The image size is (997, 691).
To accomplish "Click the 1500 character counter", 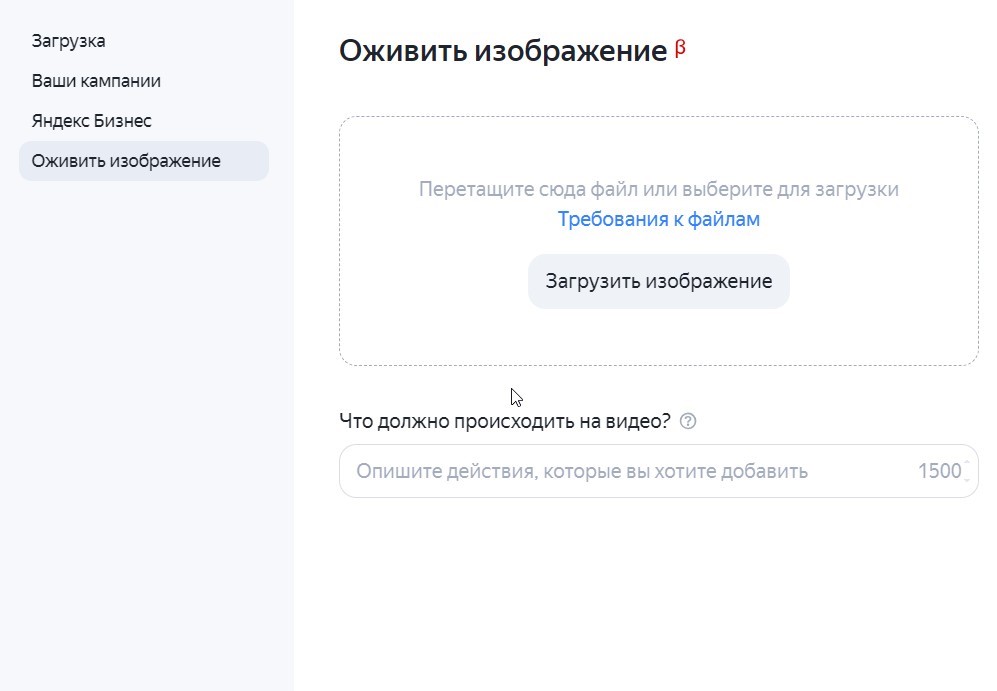I will point(940,470).
